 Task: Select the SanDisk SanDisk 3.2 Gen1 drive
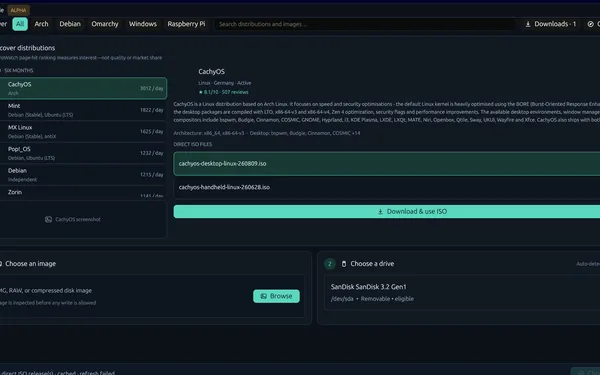click(x=462, y=292)
